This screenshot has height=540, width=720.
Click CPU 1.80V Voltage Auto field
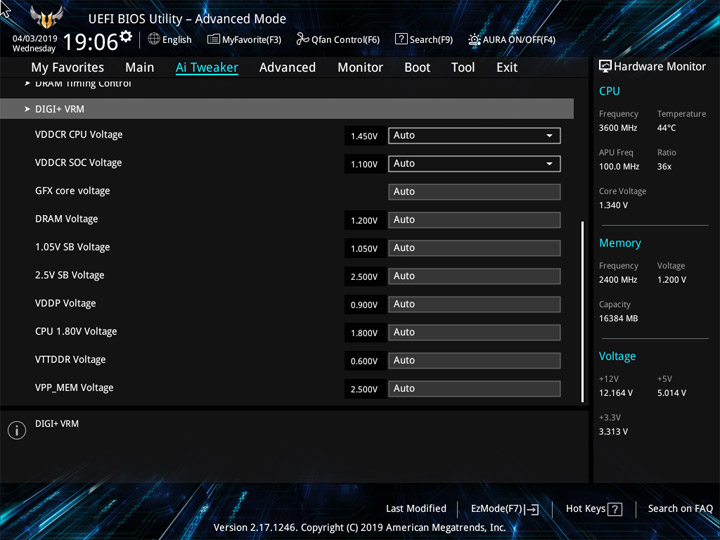474,332
